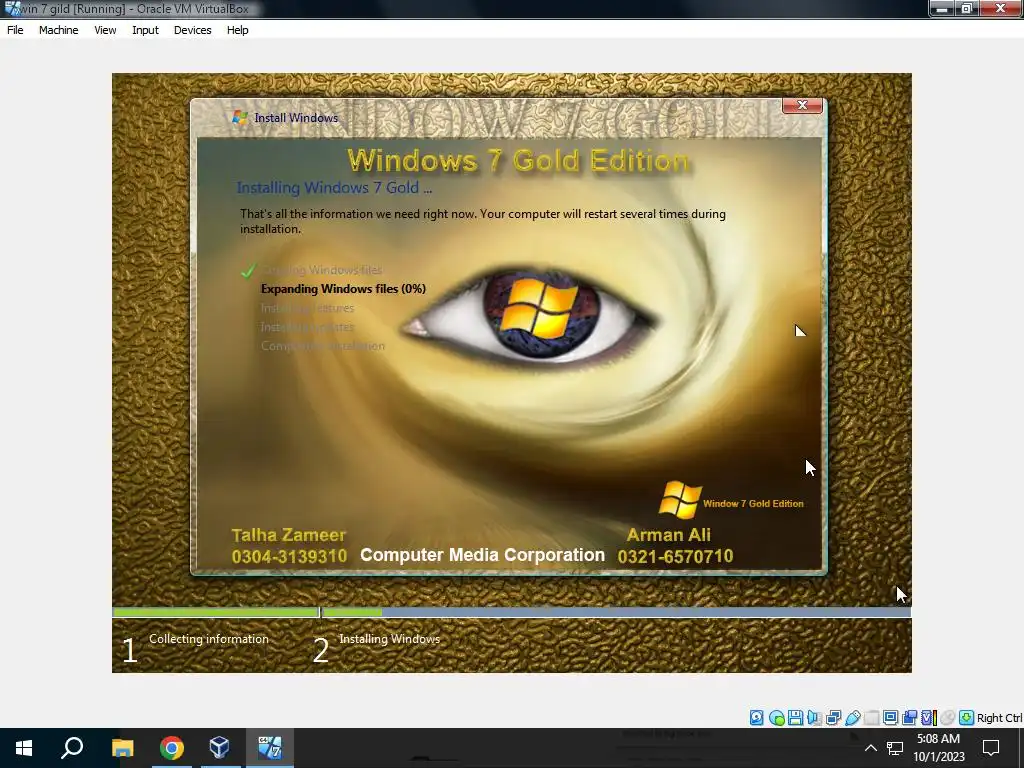Viewport: 1024px width, 768px height.
Task: Open the Devices menu
Action: click(x=193, y=30)
